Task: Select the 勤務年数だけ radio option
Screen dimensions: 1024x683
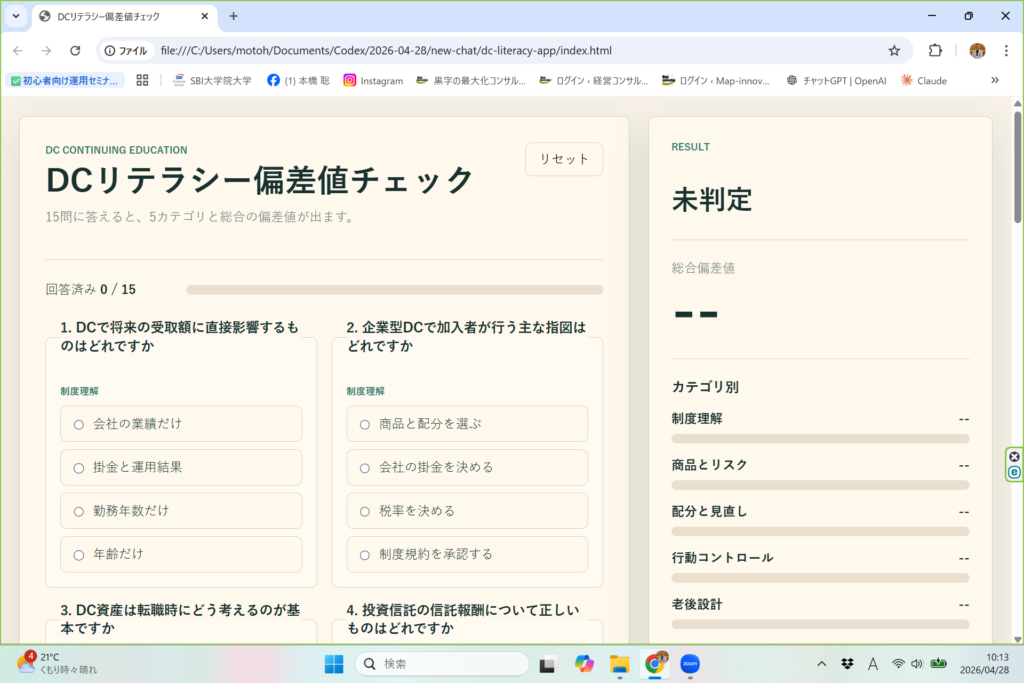Action: tap(181, 511)
